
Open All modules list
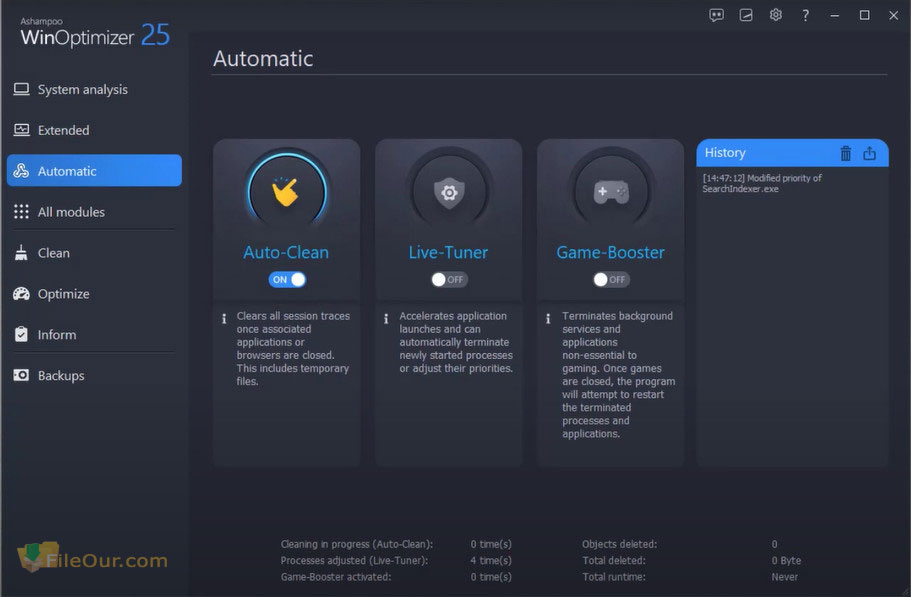point(94,212)
